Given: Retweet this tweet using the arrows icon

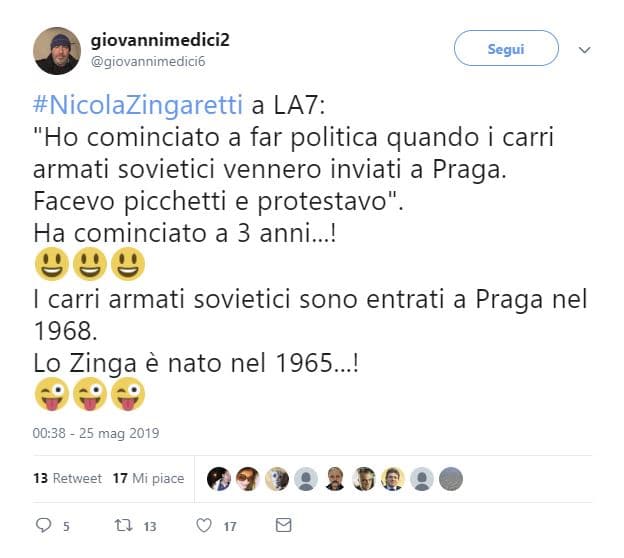Looking at the screenshot, I should [121, 525].
